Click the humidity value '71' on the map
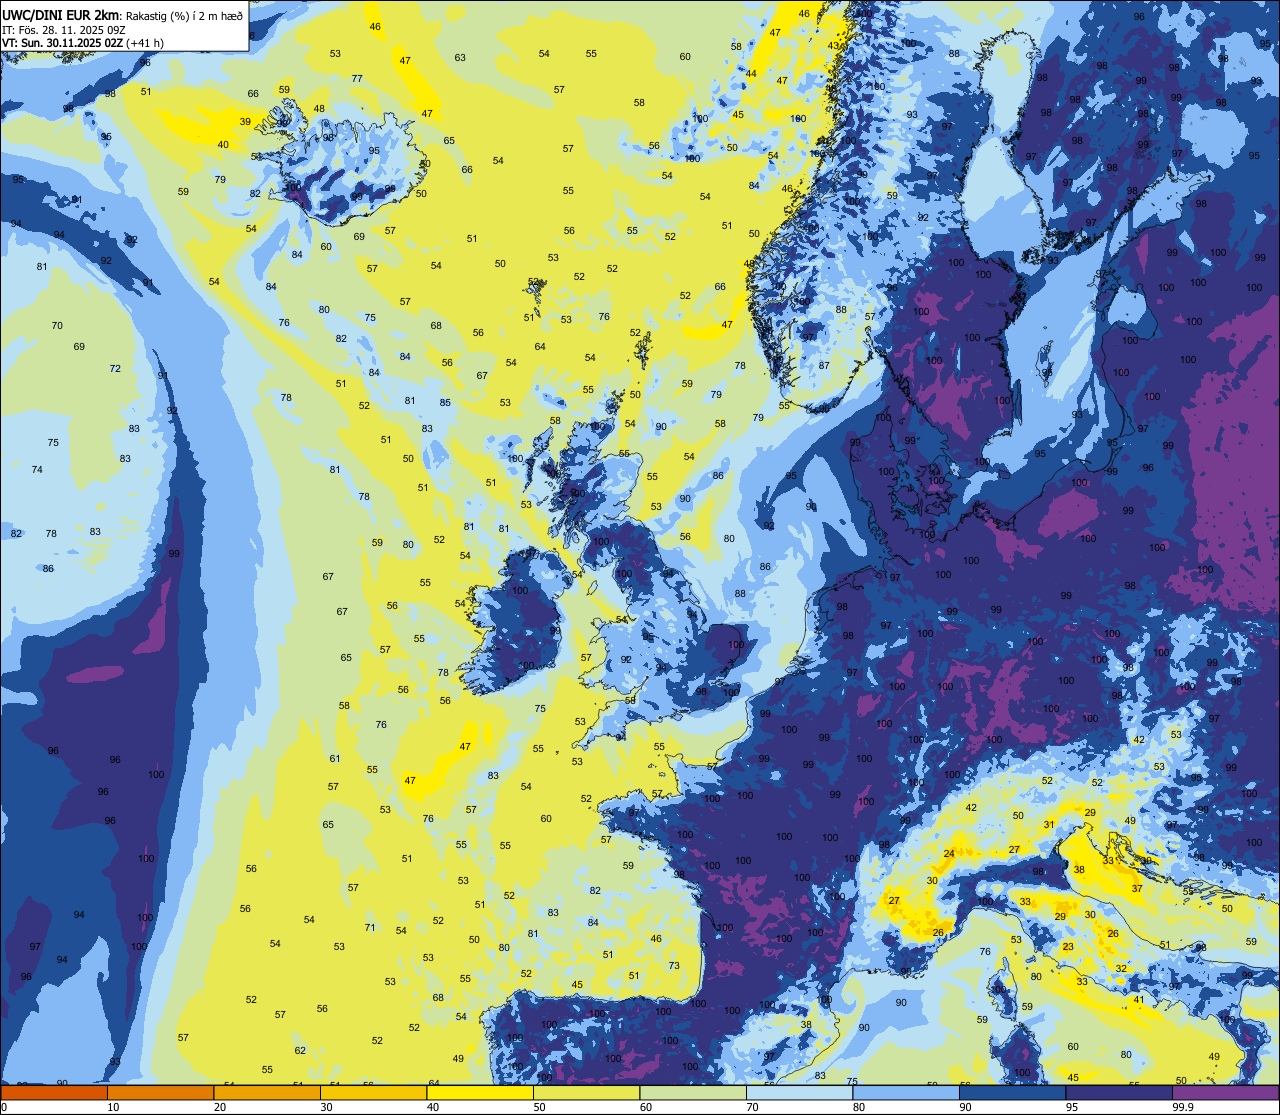The height and width of the screenshot is (1115, 1280). 370,927
